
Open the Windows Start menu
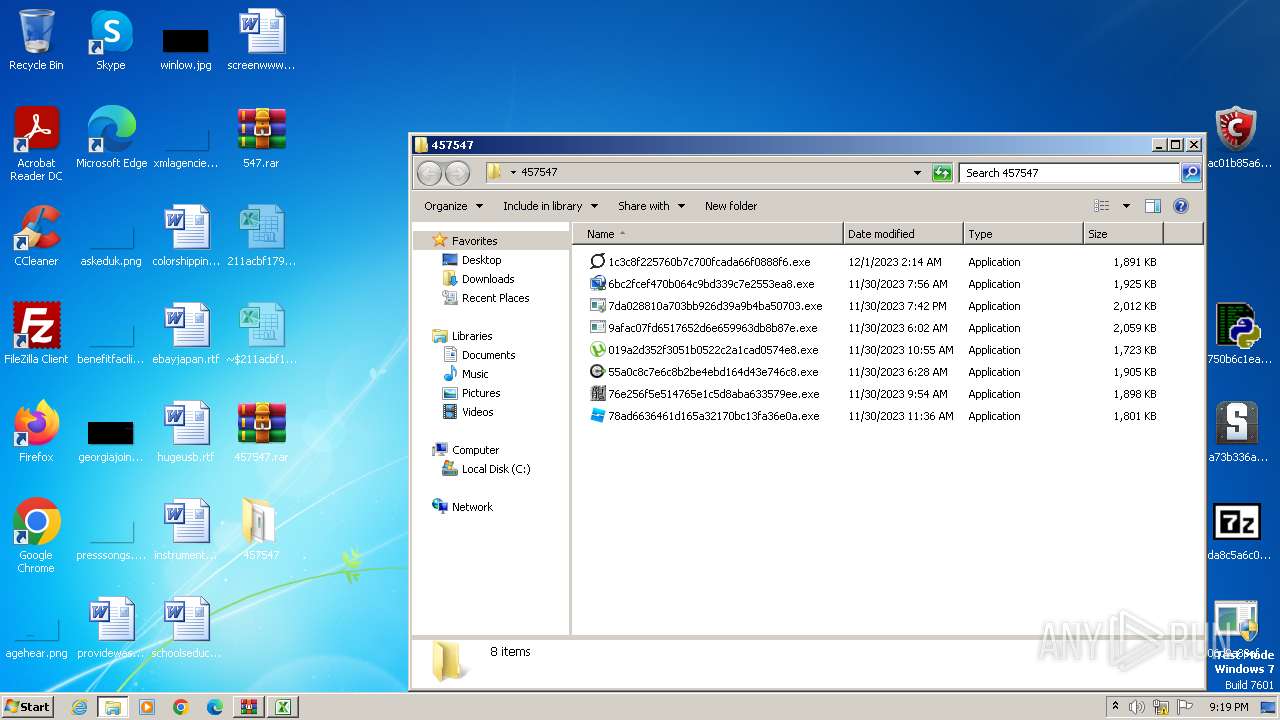pyautogui.click(x=27, y=707)
